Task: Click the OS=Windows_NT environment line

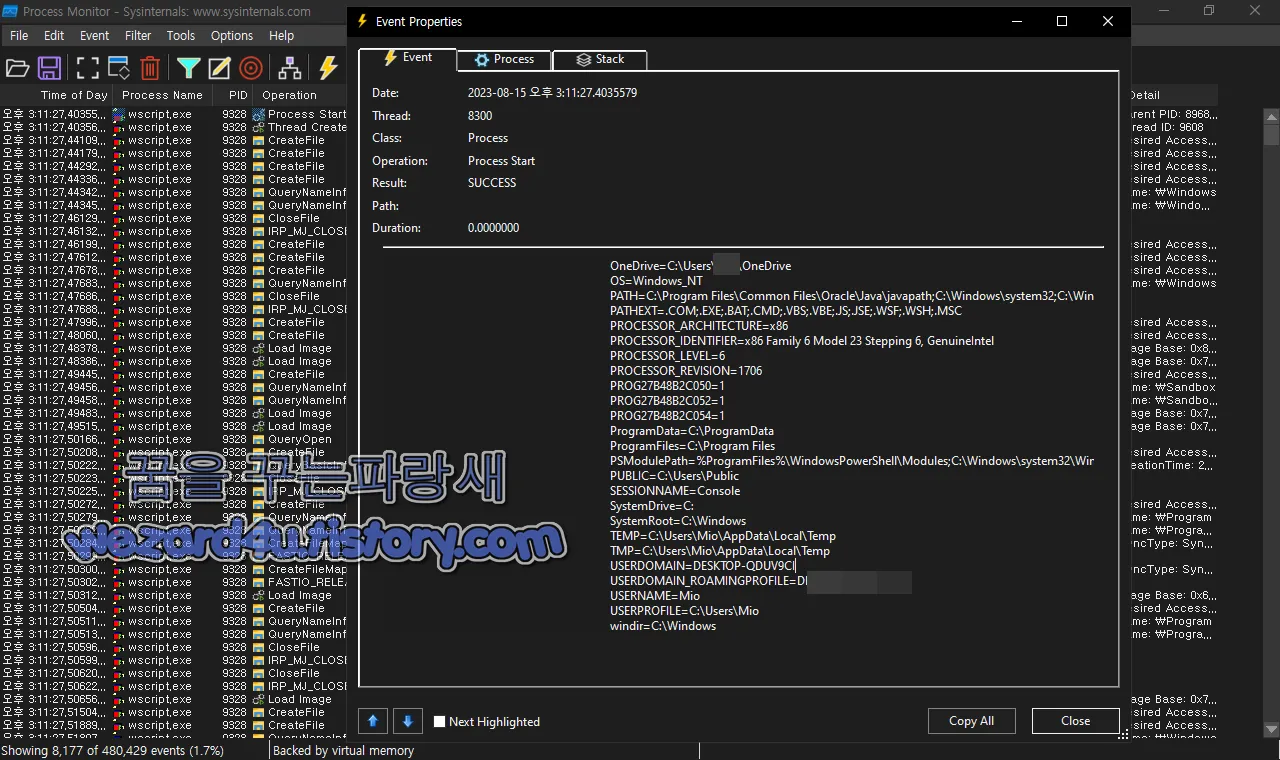Action: [656, 281]
